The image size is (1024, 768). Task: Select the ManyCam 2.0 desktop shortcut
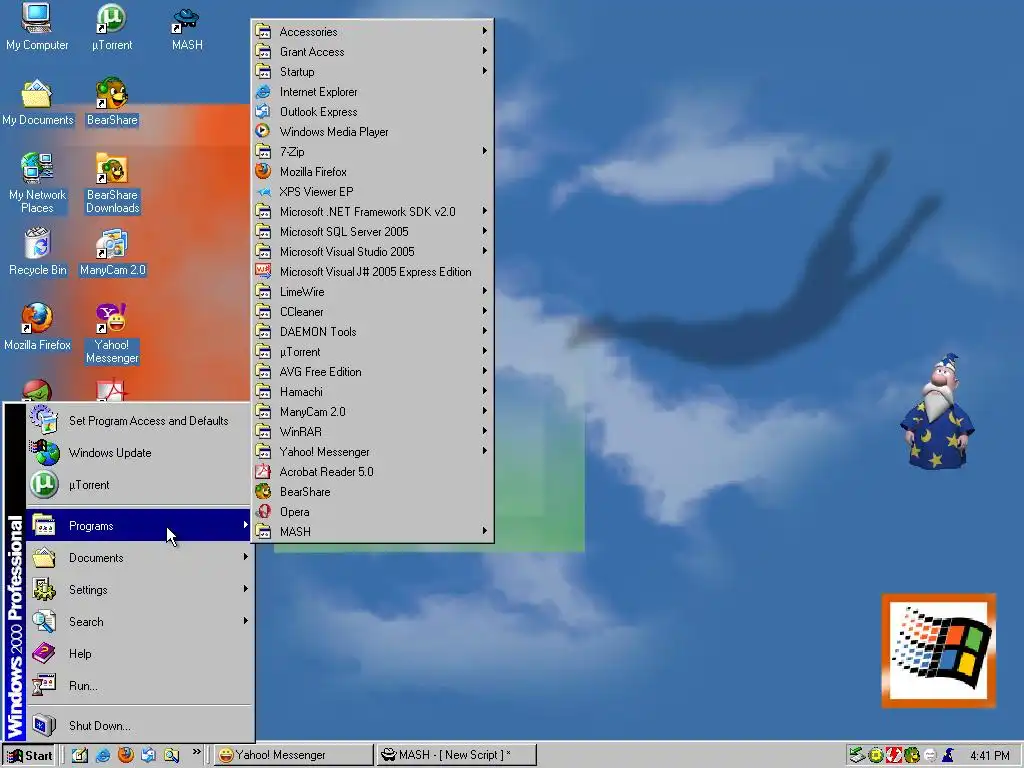(x=112, y=252)
